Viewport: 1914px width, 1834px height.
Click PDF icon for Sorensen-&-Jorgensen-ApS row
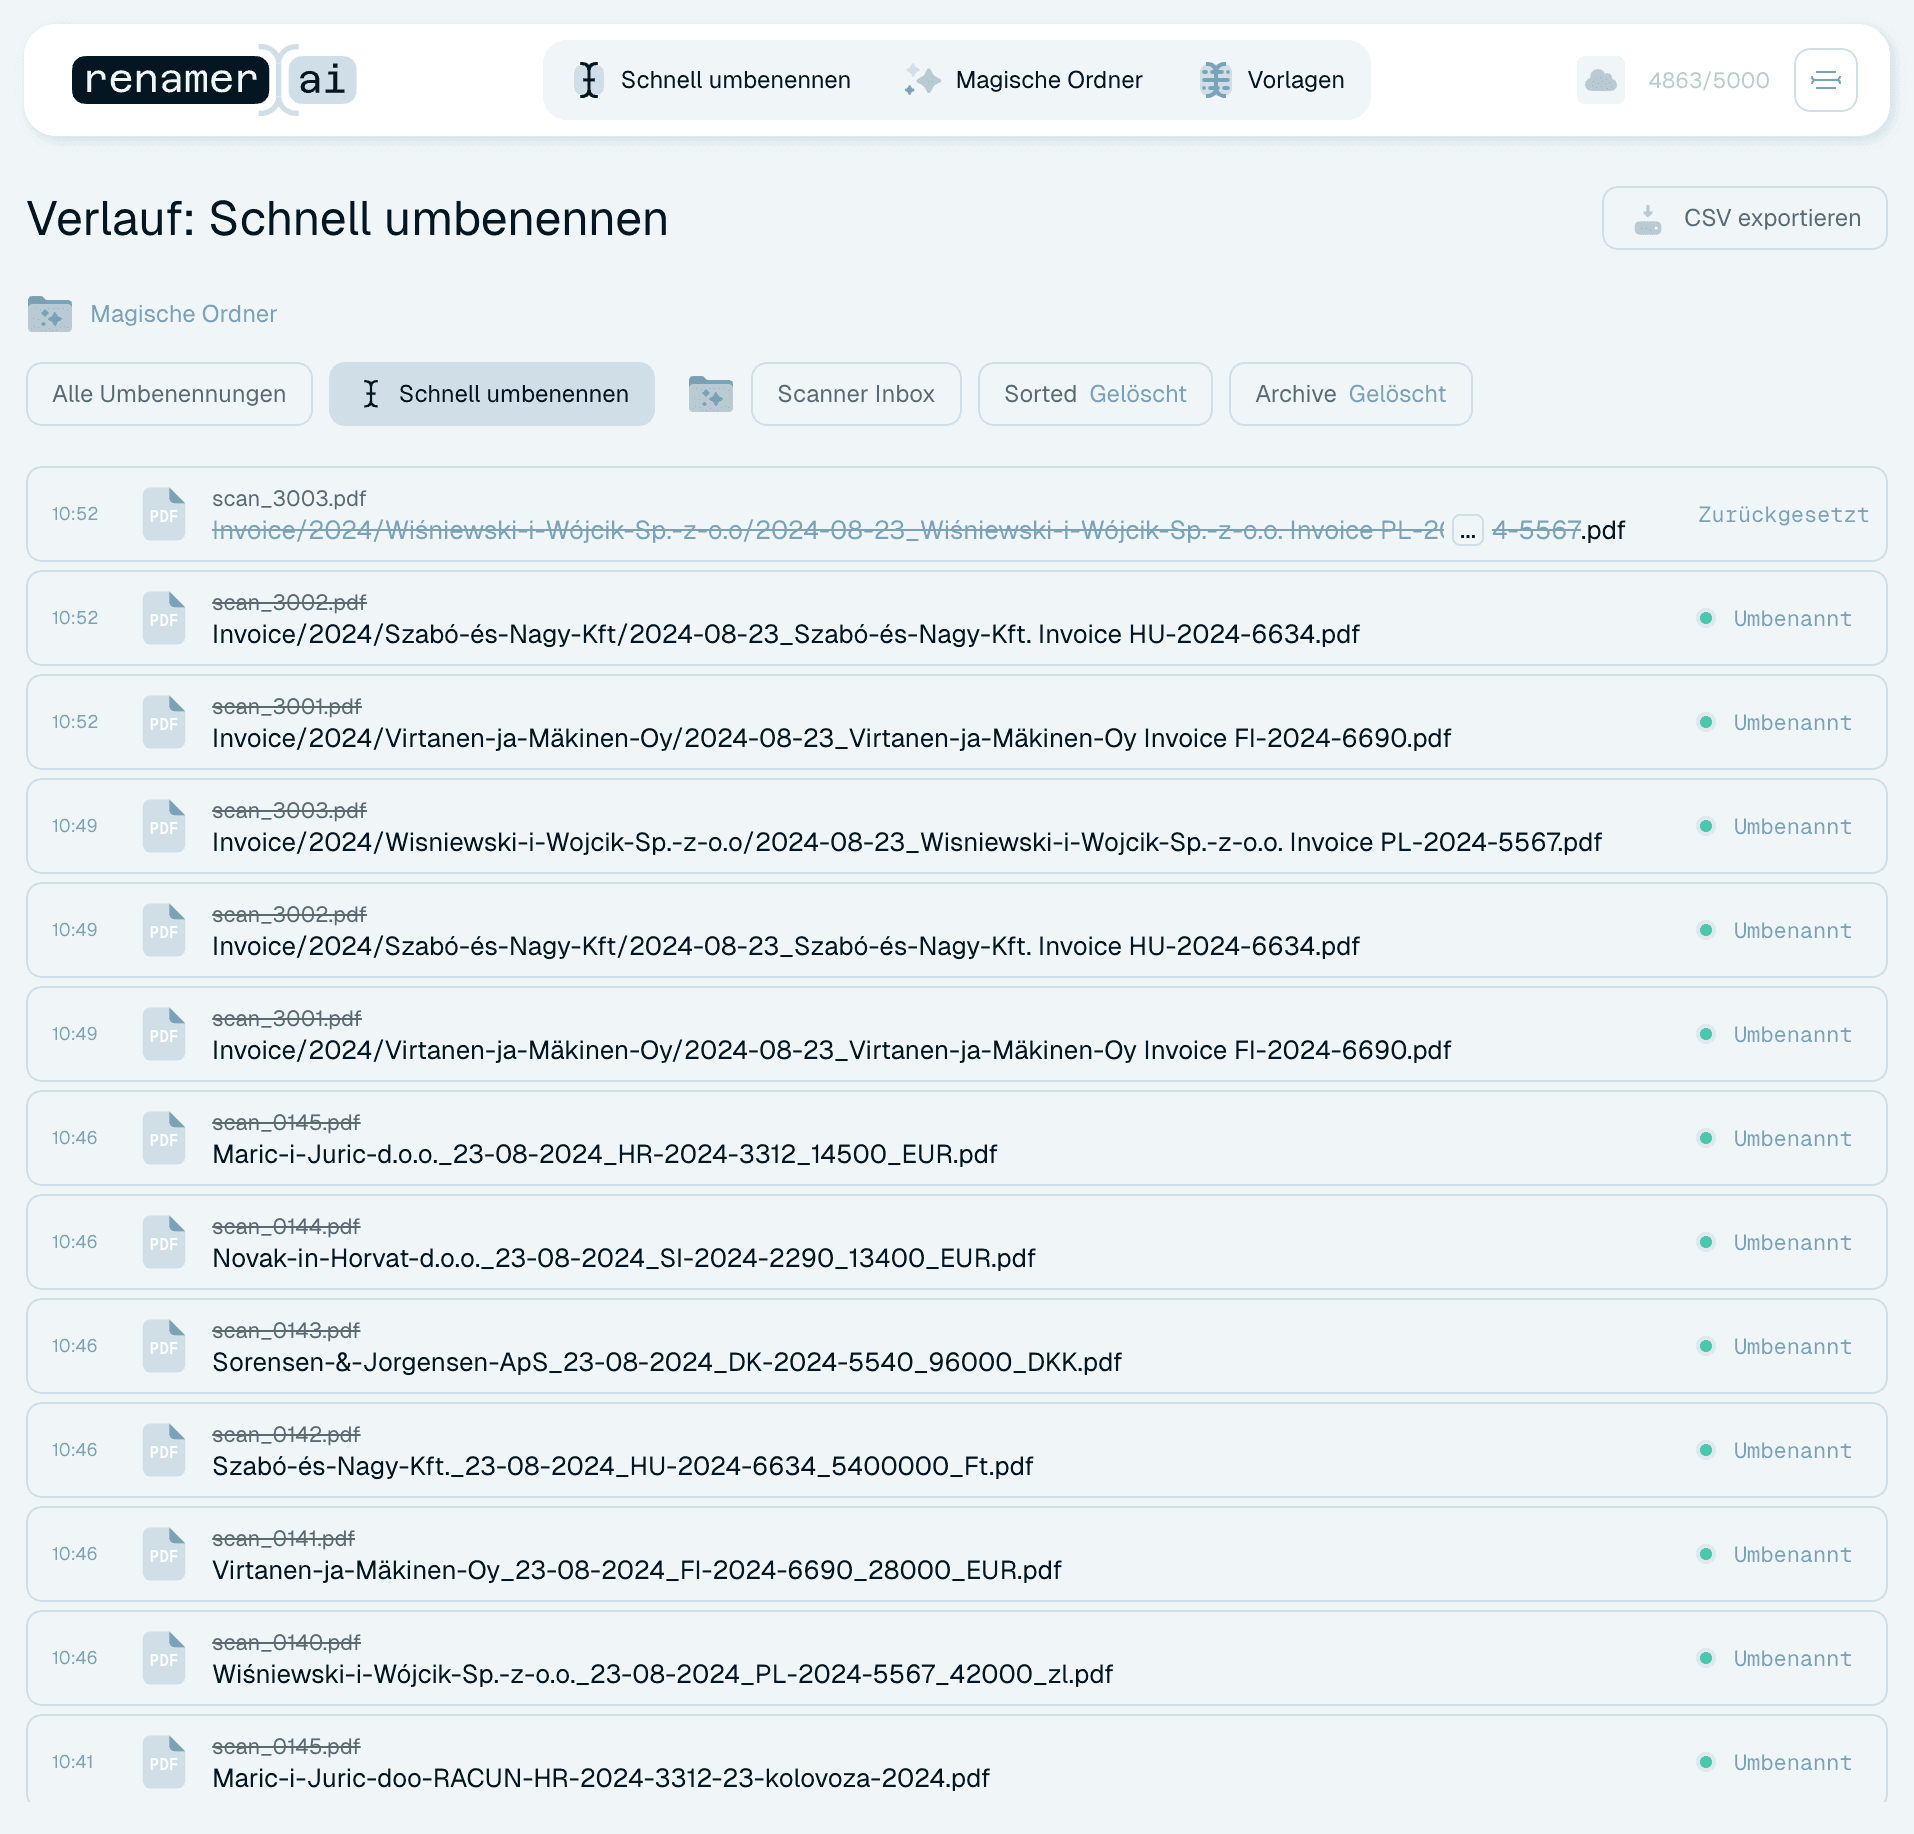(164, 1346)
